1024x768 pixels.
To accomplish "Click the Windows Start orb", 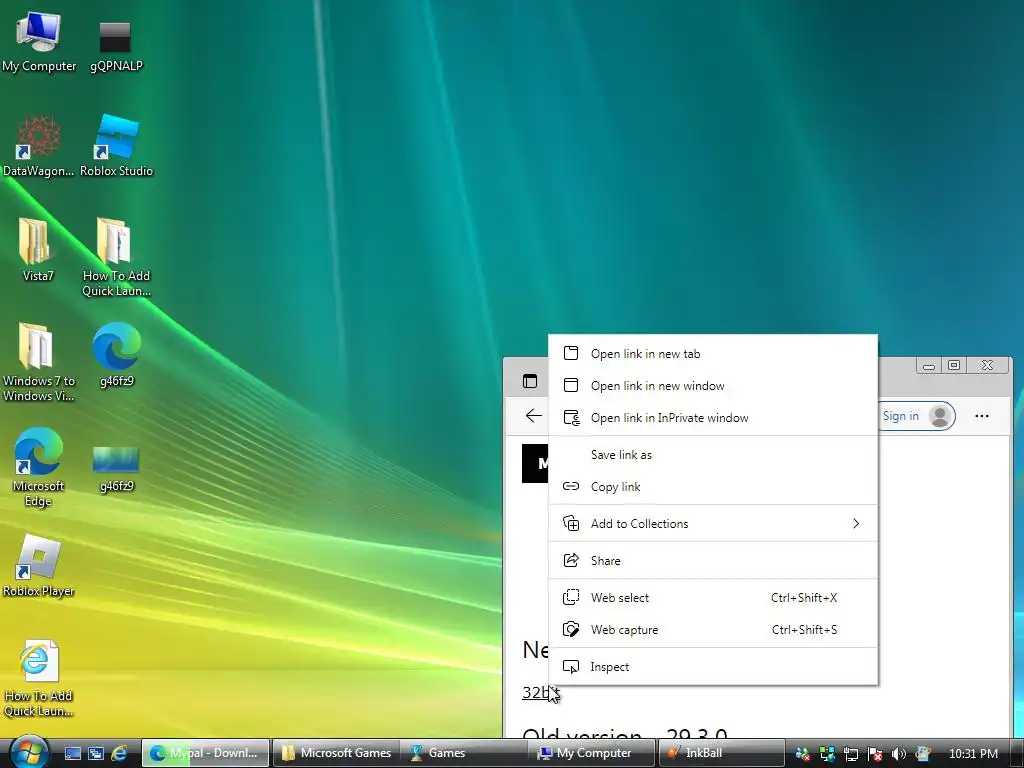I will click(28, 752).
